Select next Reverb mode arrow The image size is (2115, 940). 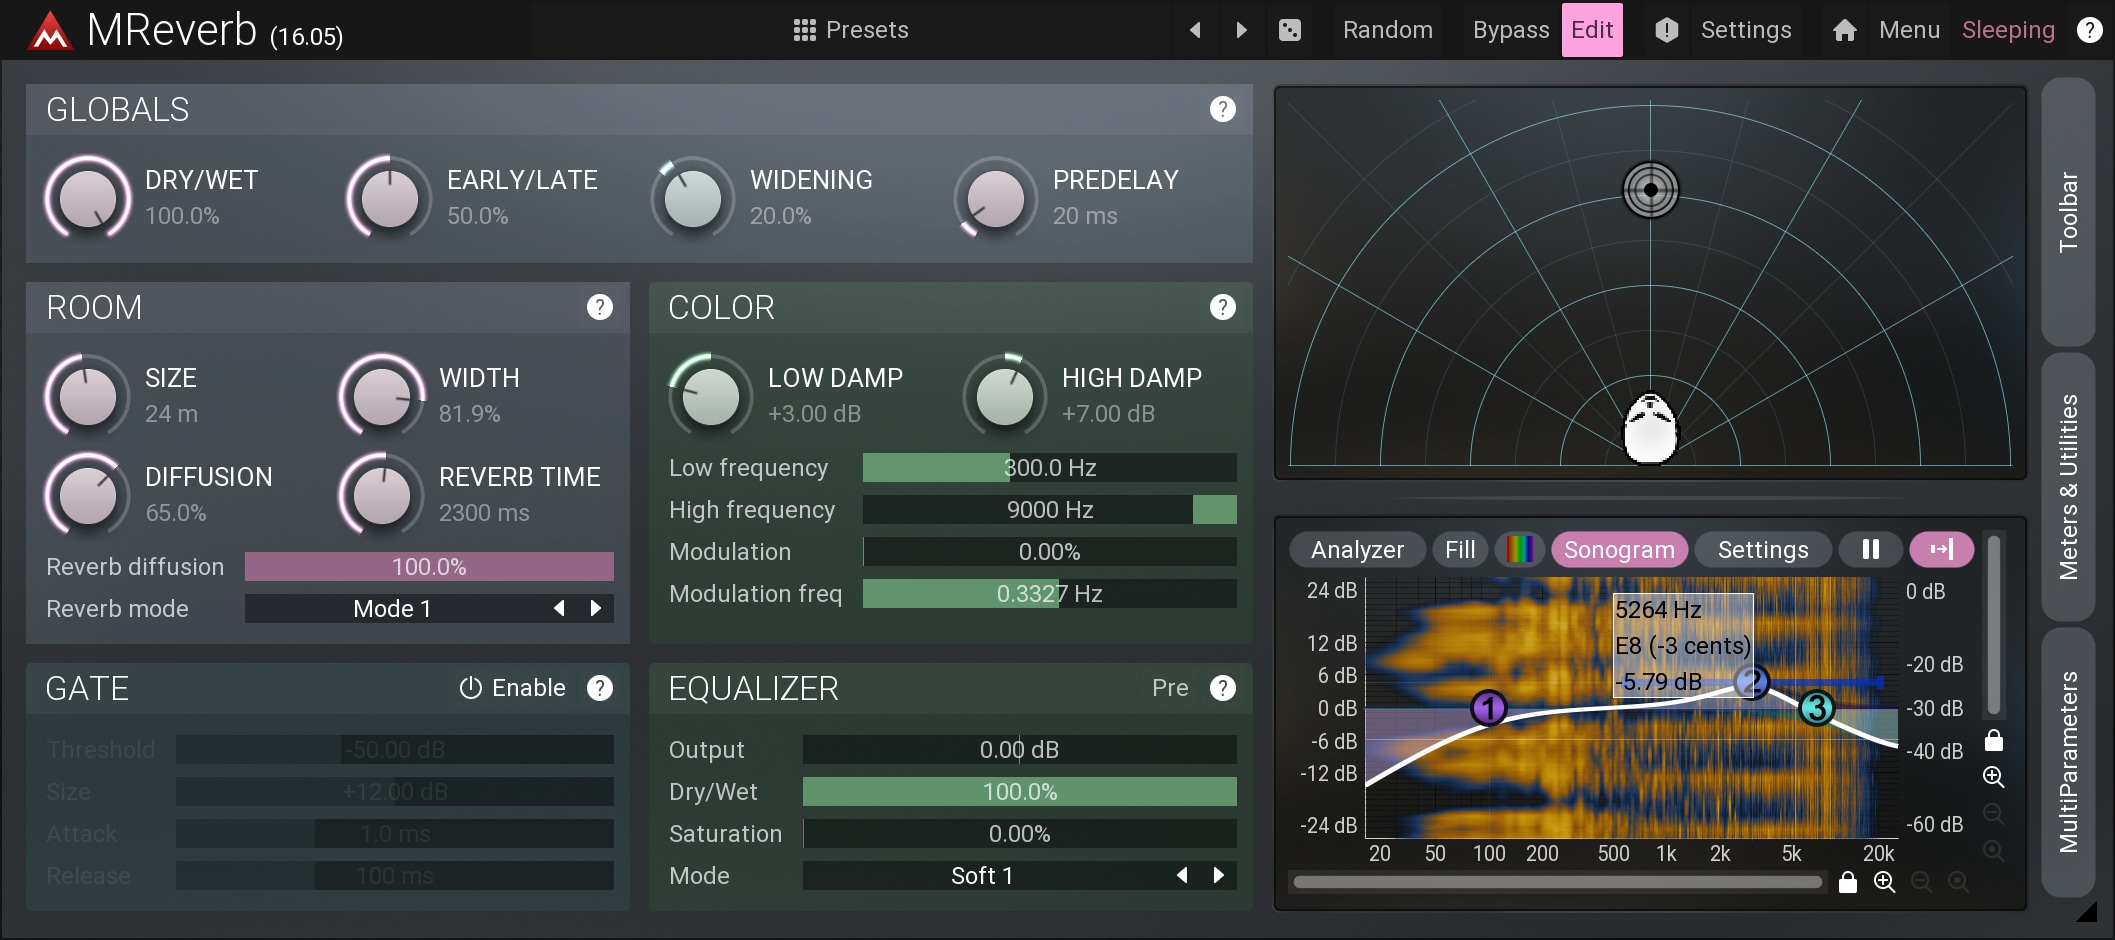[x=596, y=608]
